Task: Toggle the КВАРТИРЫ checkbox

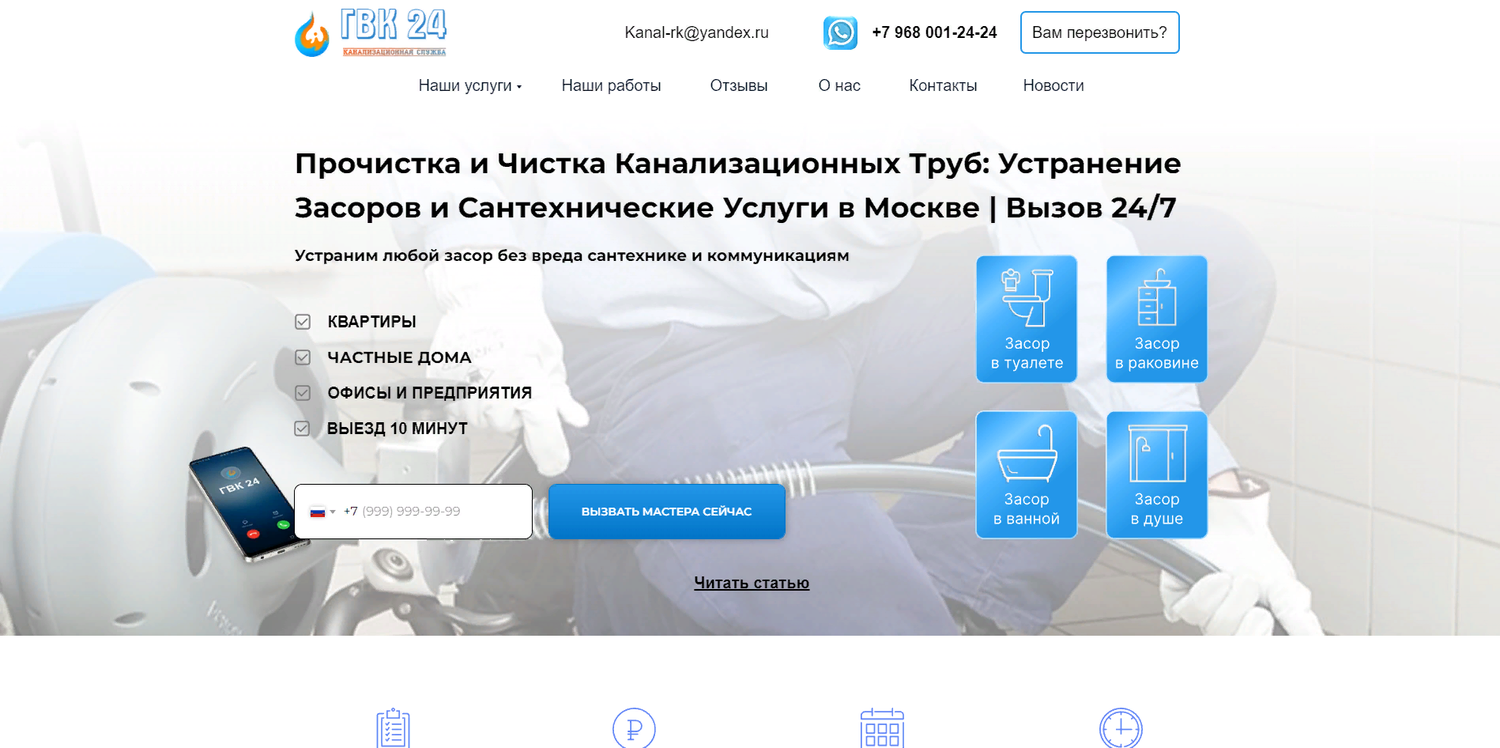Action: coord(302,322)
